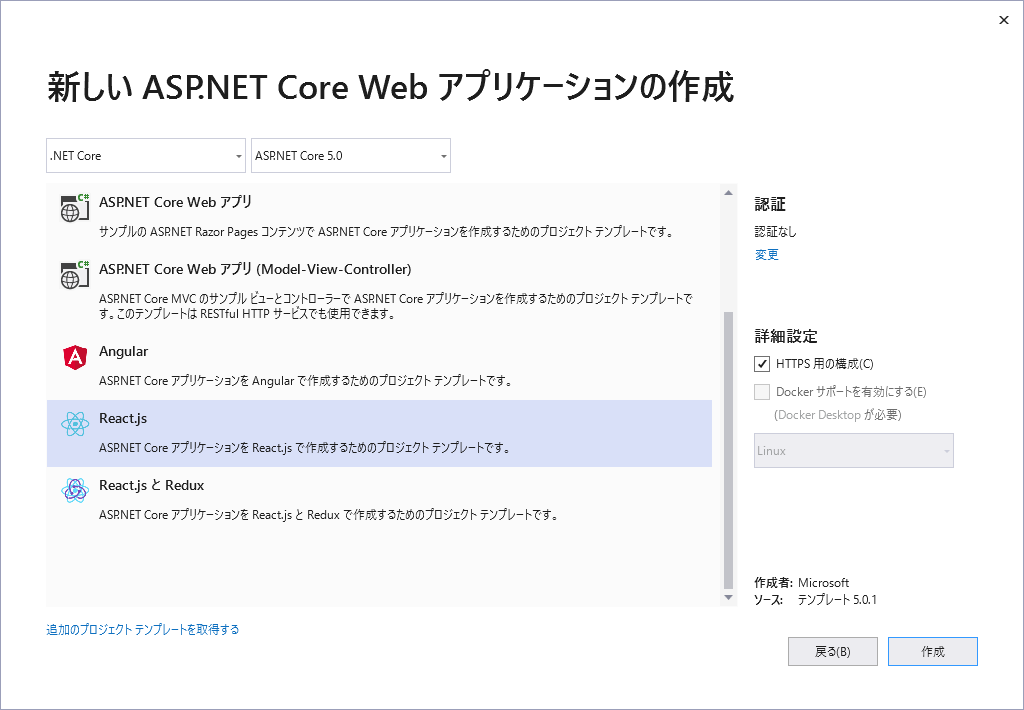Open the .NET Core framework dropdown
Image resolution: width=1024 pixels, height=710 pixels.
pos(146,155)
